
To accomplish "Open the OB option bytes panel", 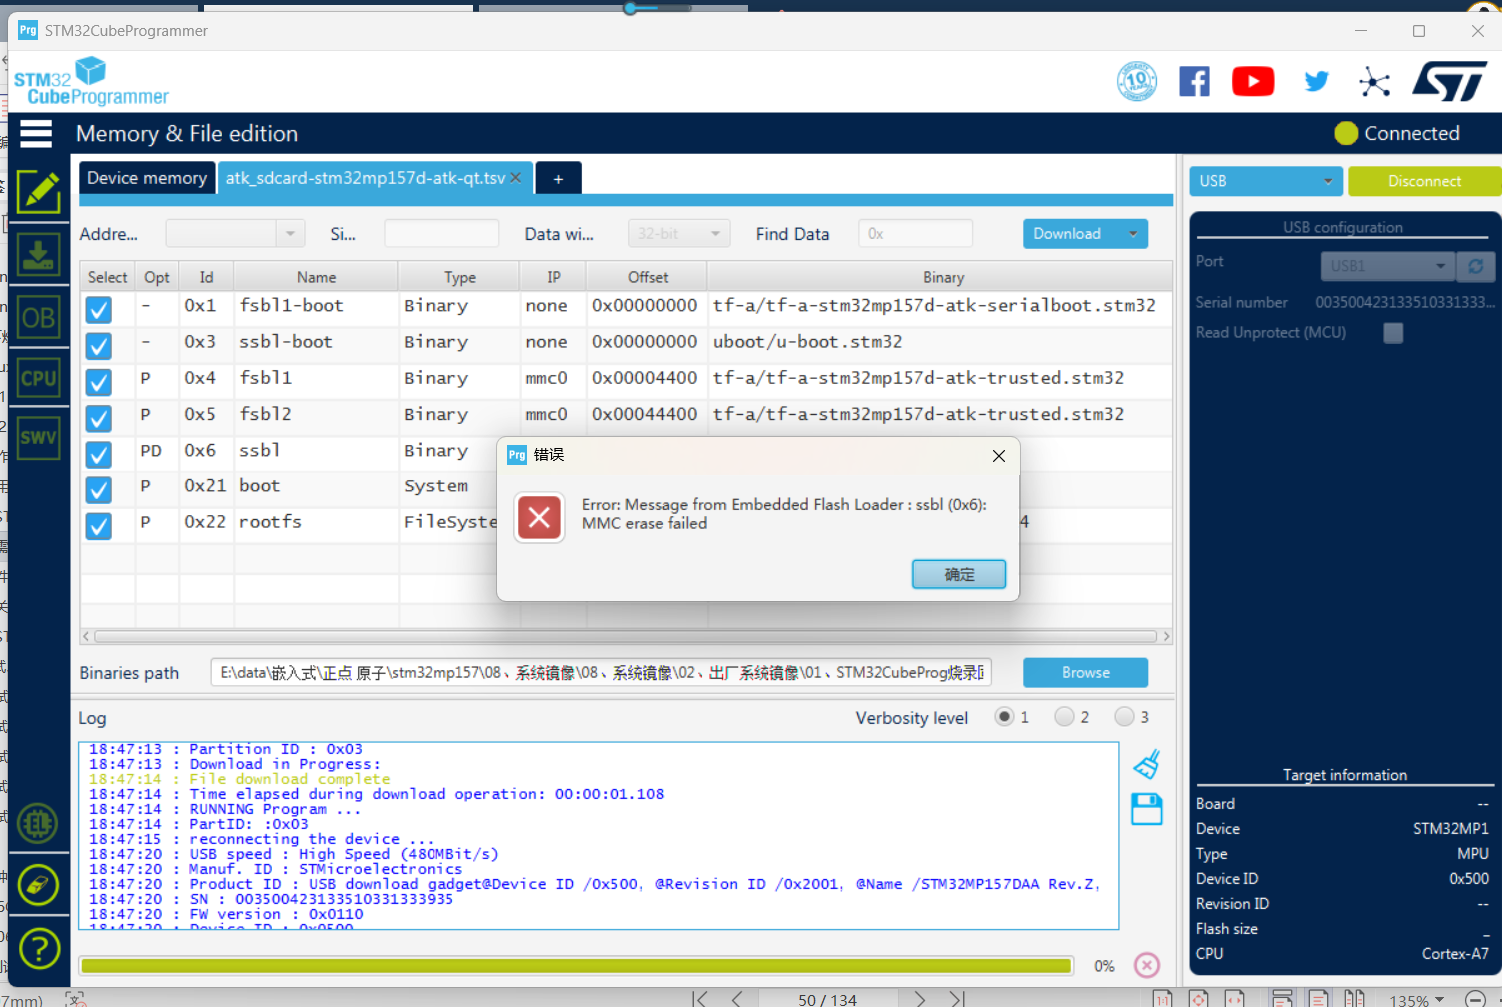I will click(x=38, y=318).
